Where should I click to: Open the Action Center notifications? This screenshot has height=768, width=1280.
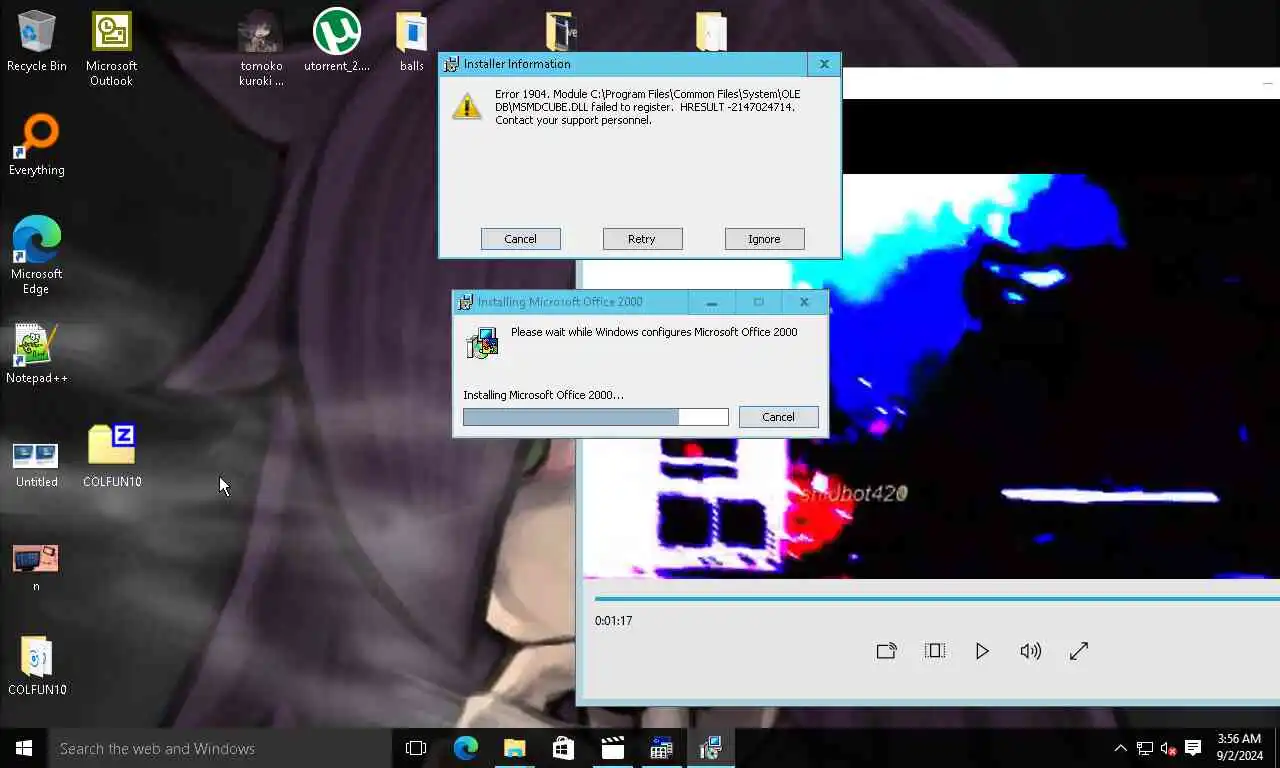tap(1193, 748)
